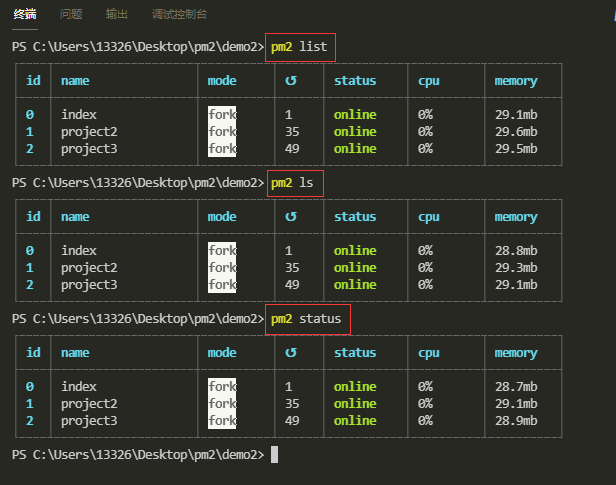The width and height of the screenshot is (616, 485).
Task: Click 'cpu' header in pm2 ls table
Action: pyautogui.click(x=429, y=217)
